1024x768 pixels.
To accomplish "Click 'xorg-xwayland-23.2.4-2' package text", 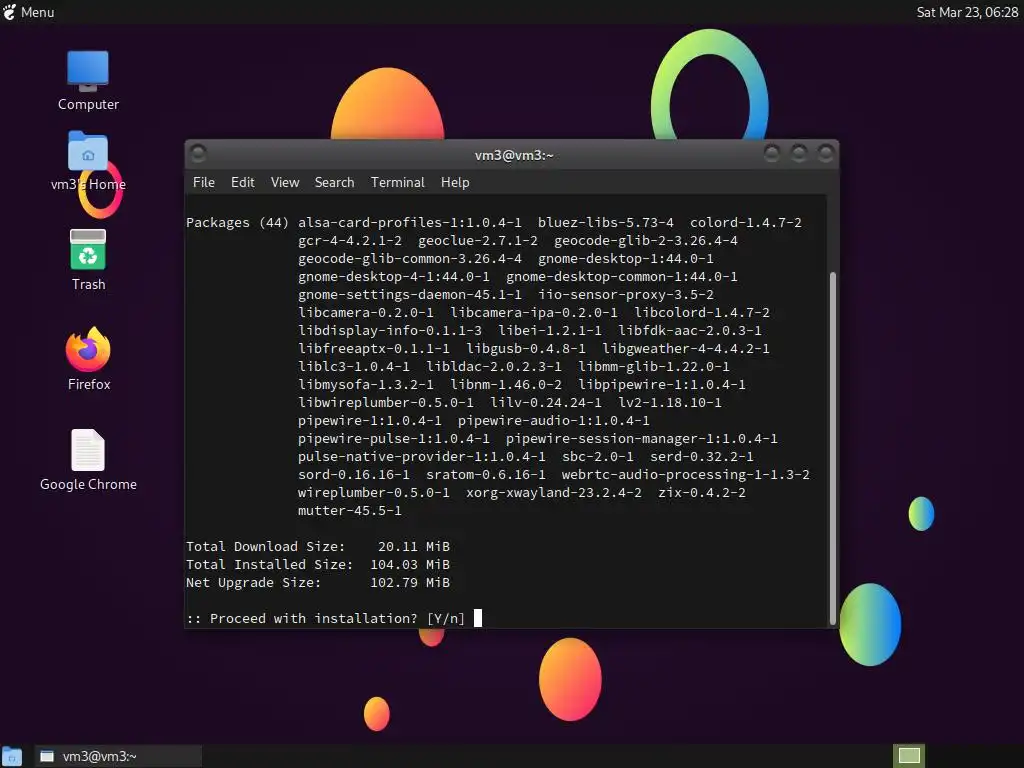I will 554,492.
